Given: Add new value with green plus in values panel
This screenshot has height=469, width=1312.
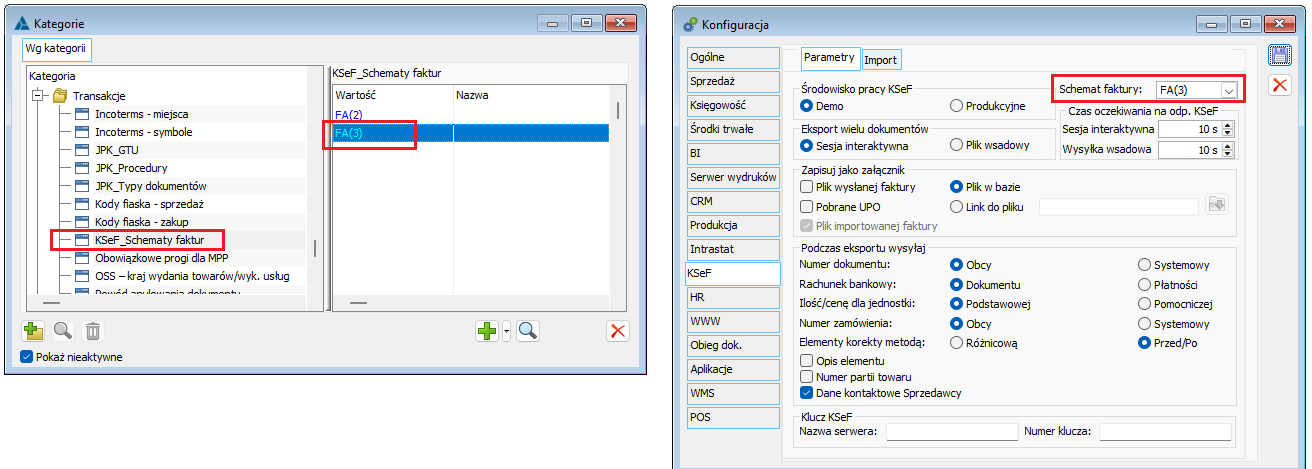Looking at the screenshot, I should click(x=487, y=330).
